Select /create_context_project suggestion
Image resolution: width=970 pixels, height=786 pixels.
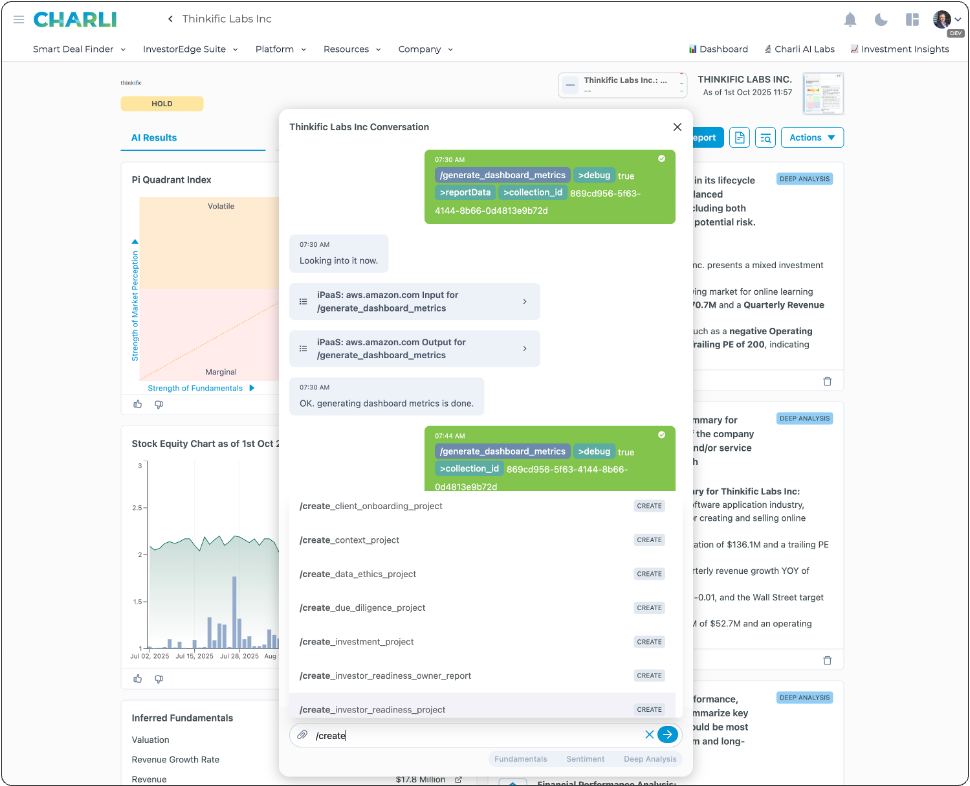[482, 540]
